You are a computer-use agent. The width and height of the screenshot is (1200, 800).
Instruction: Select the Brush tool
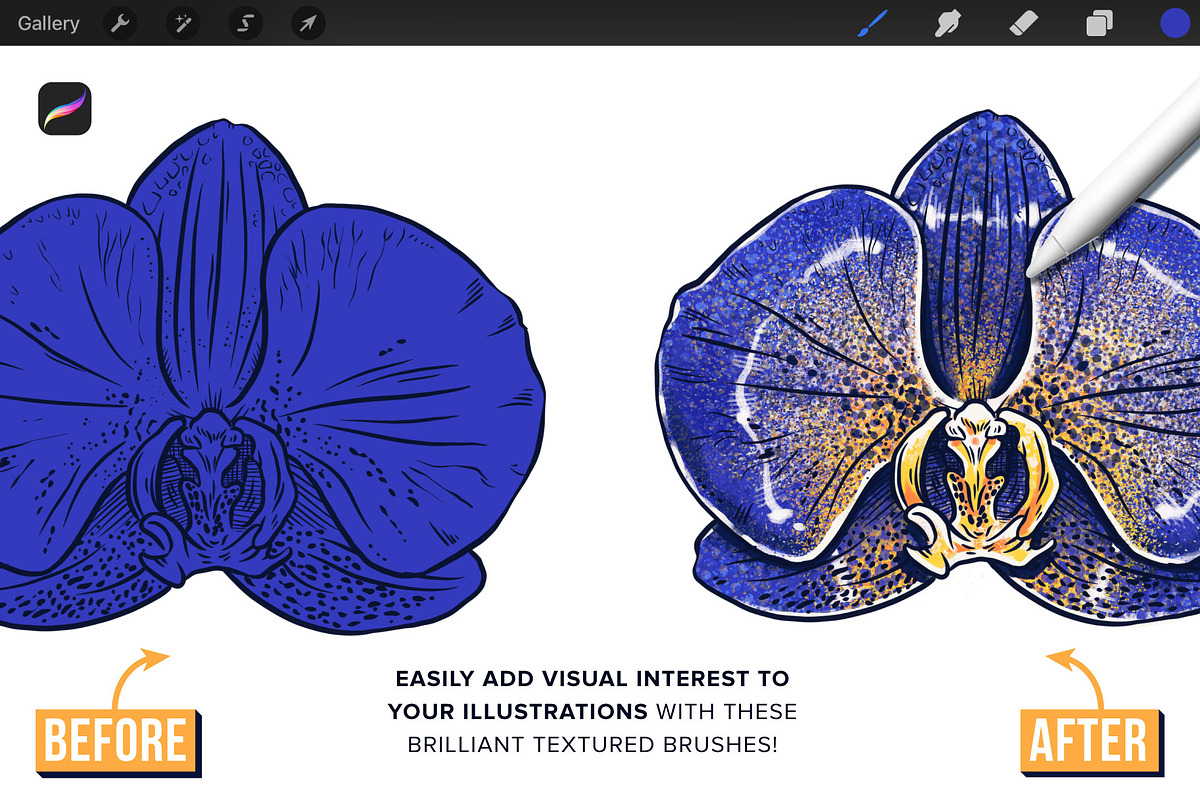click(873, 23)
